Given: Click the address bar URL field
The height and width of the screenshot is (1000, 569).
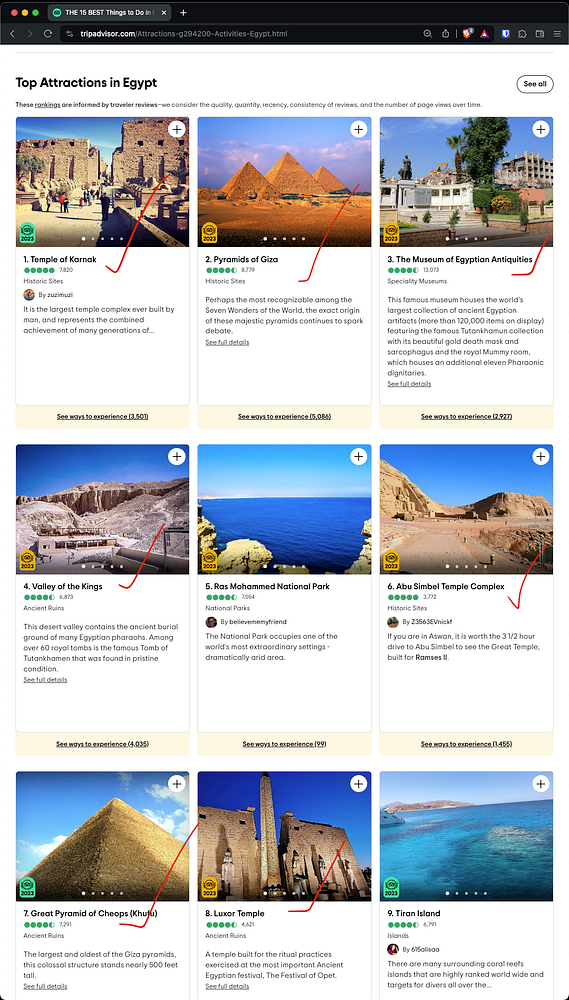Looking at the screenshot, I should 242,34.
